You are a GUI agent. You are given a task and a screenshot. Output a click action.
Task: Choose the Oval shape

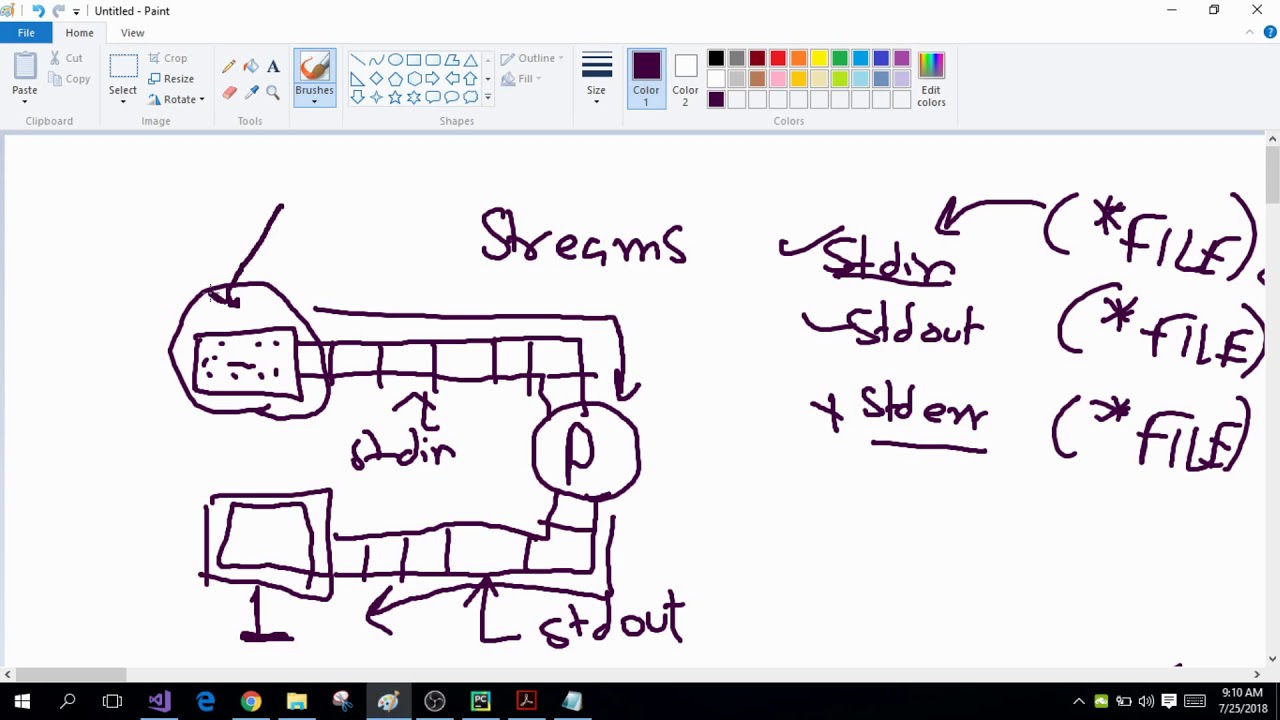[395, 60]
